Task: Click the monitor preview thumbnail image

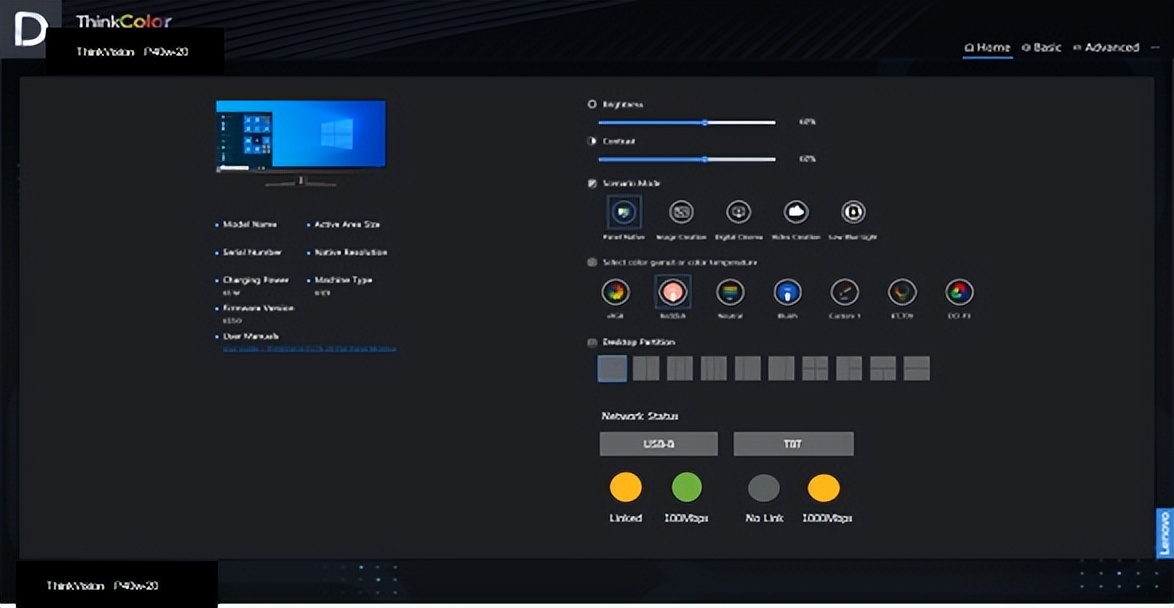Action: click(x=301, y=139)
